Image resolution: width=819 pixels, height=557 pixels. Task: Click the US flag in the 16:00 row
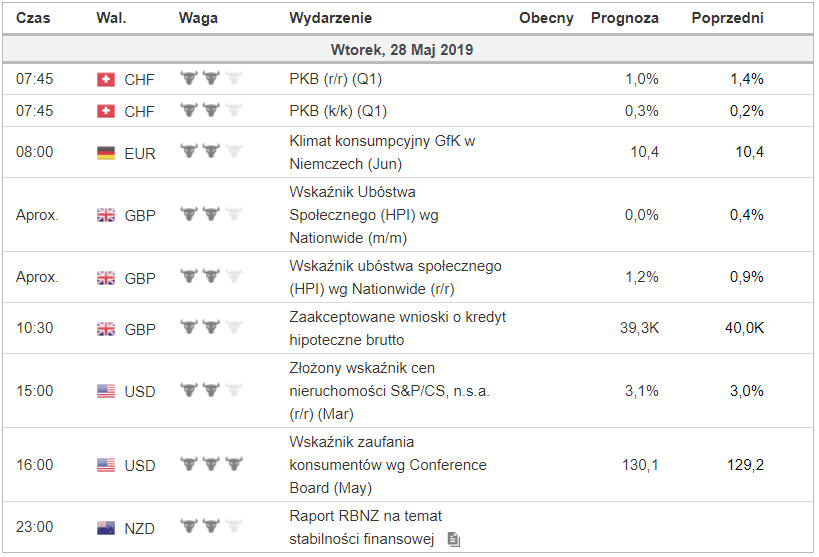[105, 465]
